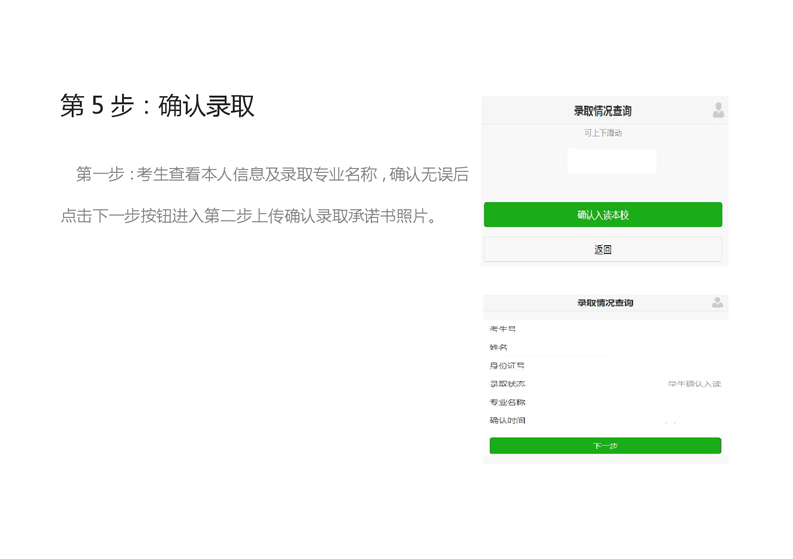
Task: Click the paragraph line starting with 点击下一步按钮
Action: tap(250, 216)
